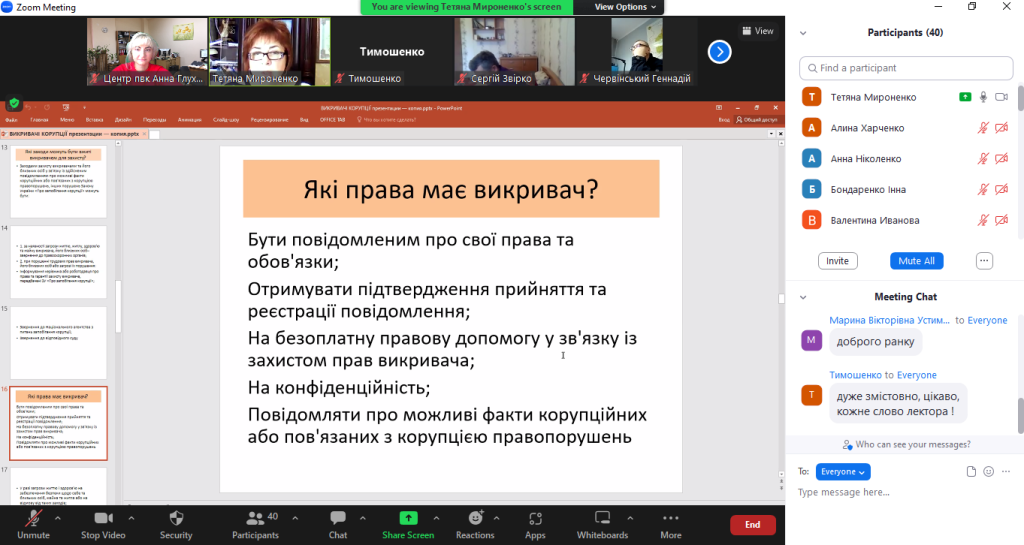Image resolution: width=1024 pixels, height=545 pixels.
Task: Click the red End meeting button
Action: pyautogui.click(x=752, y=524)
